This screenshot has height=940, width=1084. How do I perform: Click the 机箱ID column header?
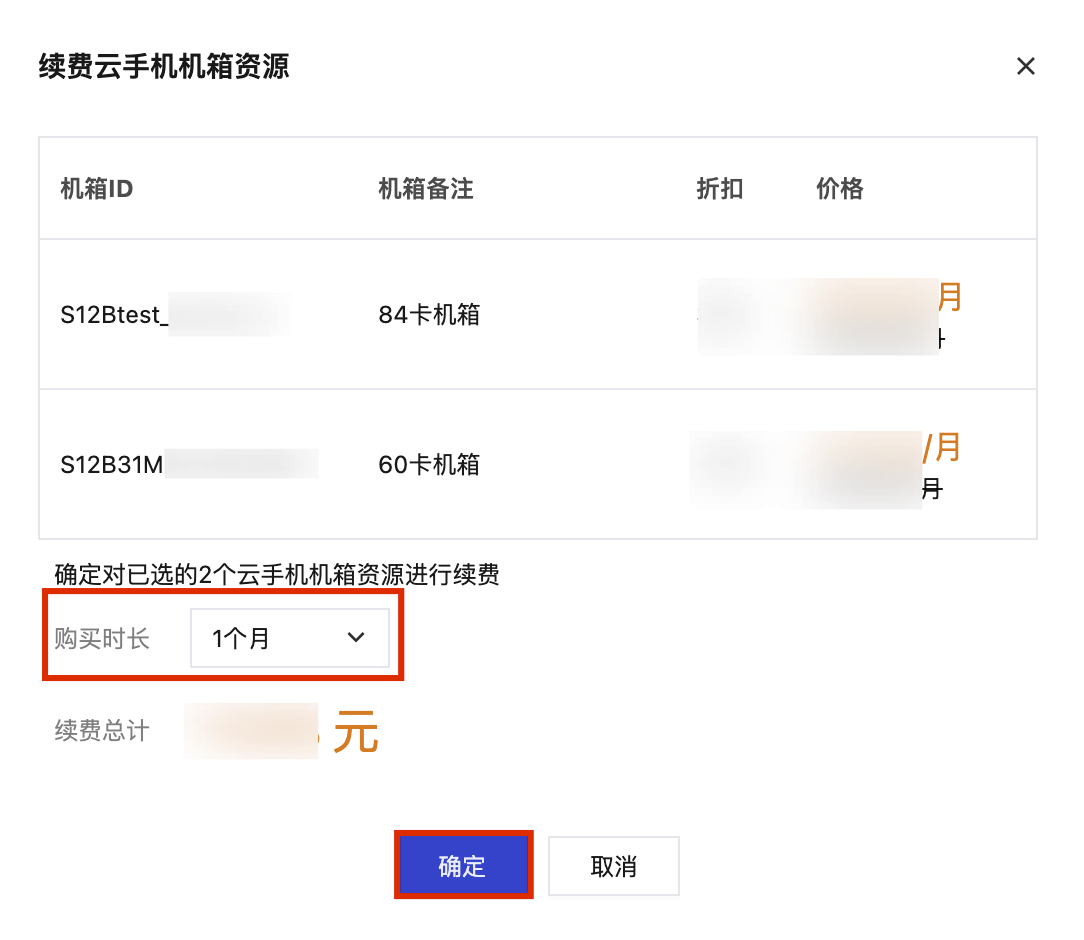click(97, 188)
